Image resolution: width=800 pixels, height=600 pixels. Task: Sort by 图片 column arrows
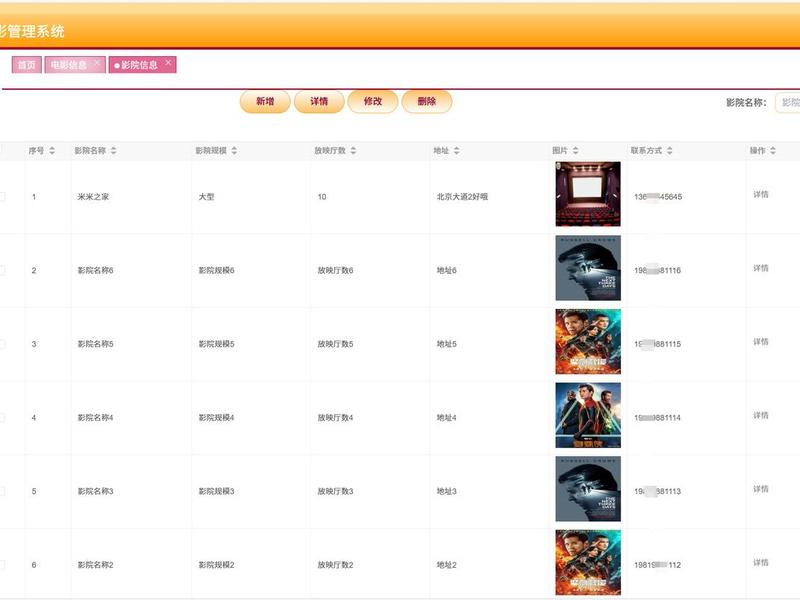576,151
